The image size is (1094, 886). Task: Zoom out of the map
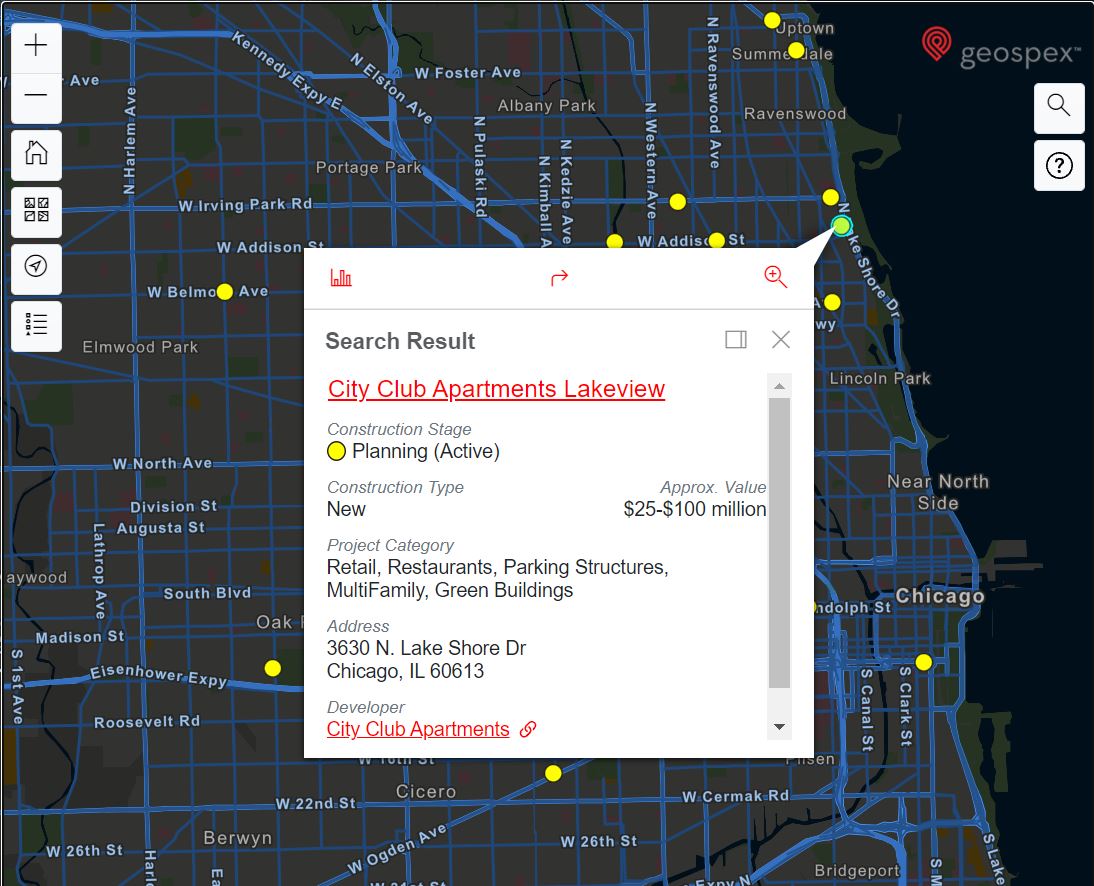[36, 96]
